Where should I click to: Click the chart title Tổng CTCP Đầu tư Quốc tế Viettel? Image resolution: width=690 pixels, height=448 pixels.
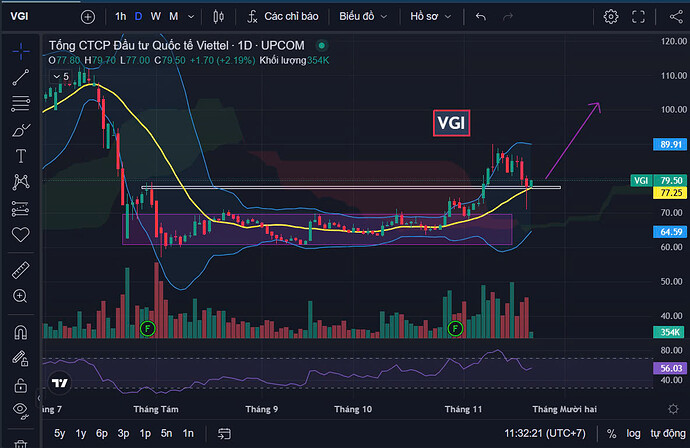pyautogui.click(x=138, y=45)
